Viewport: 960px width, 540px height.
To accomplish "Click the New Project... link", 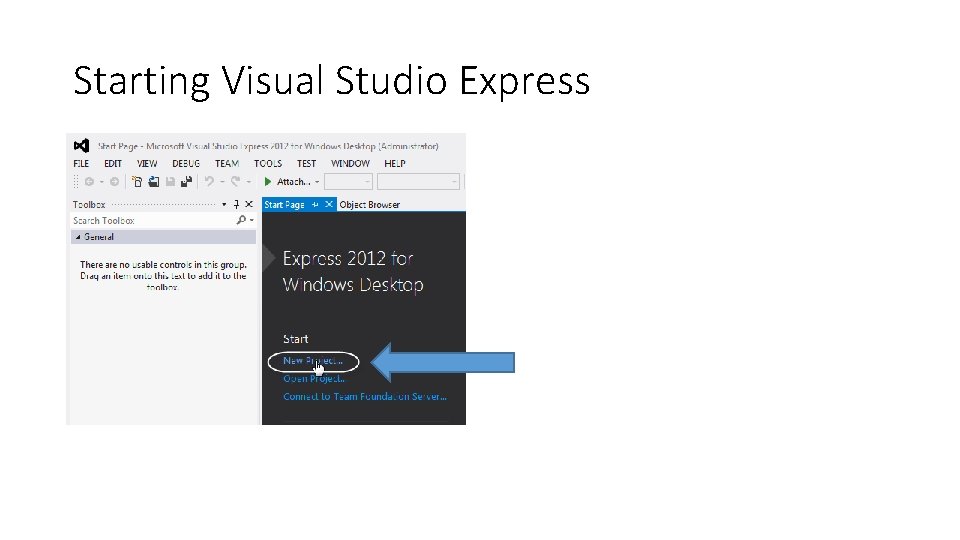I will pyautogui.click(x=313, y=361).
